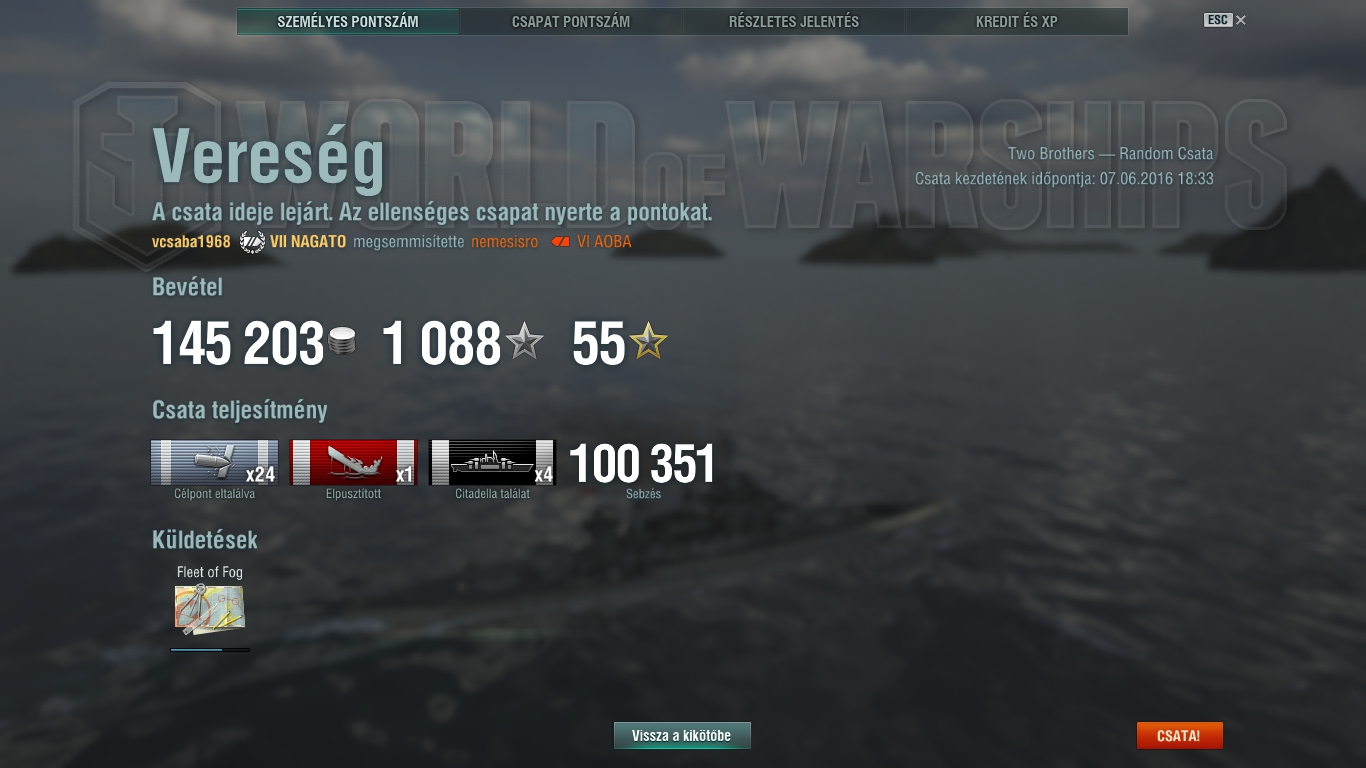Click the Citadella találat x4 ribbon

coord(492,462)
